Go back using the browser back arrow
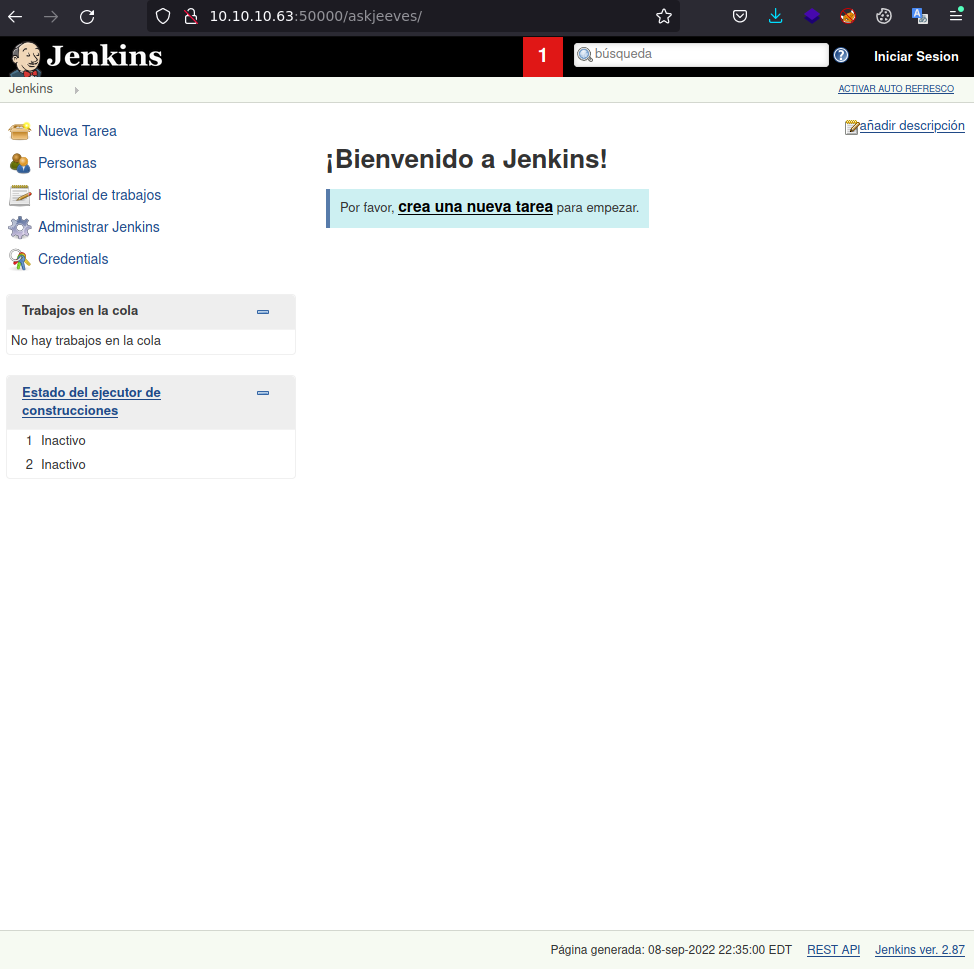This screenshot has height=969, width=974. [x=16, y=17]
